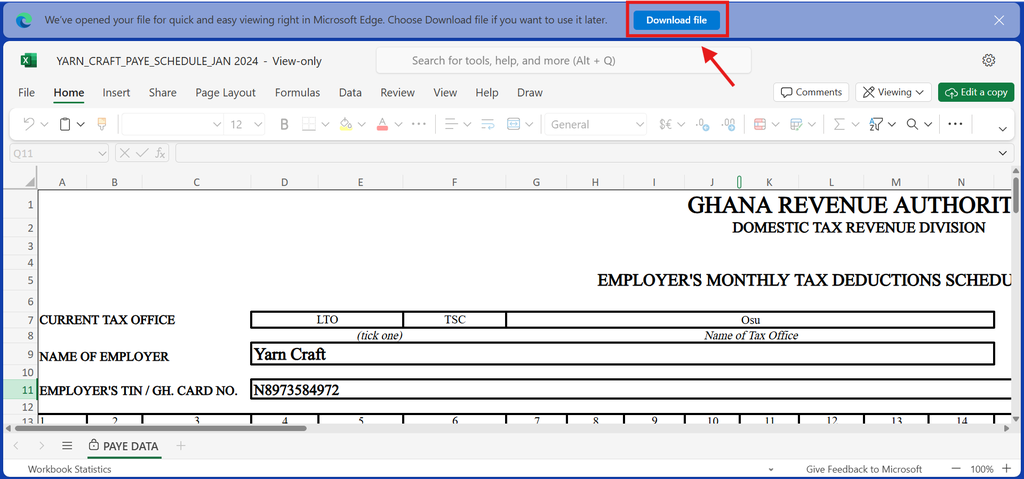Expand the Fill Color arrow
This screenshot has height=479, width=1024.
(362, 124)
